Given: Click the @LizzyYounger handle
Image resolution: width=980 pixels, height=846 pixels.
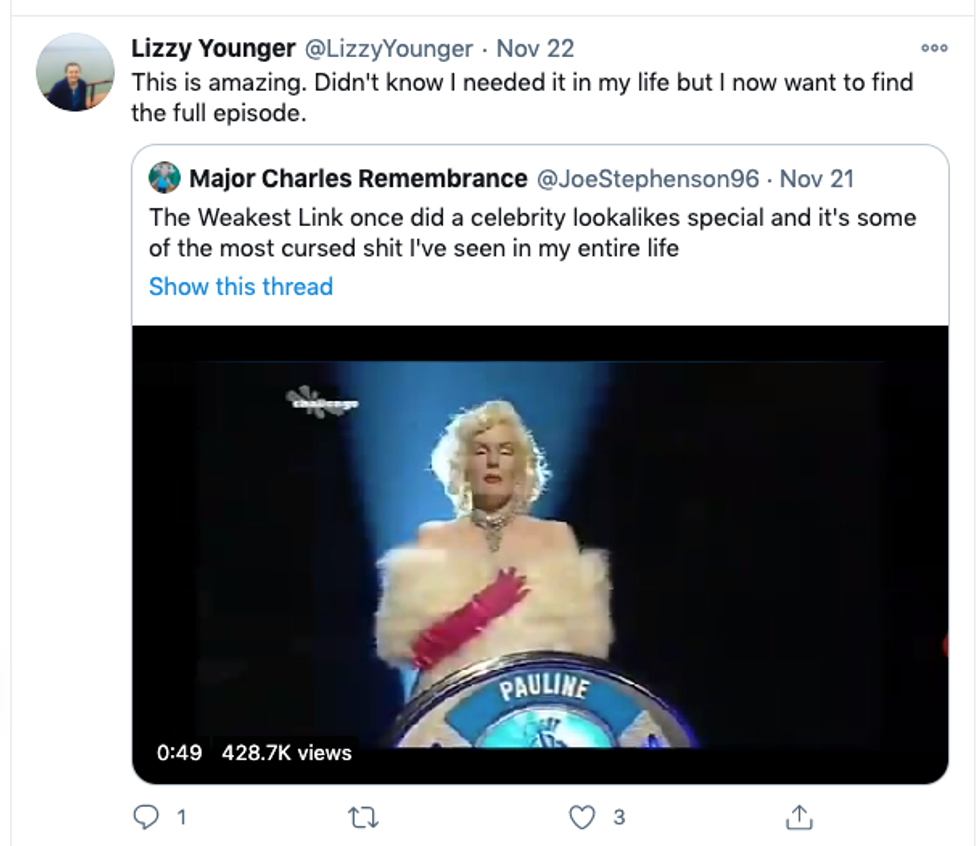Looking at the screenshot, I should pyautogui.click(x=389, y=48).
